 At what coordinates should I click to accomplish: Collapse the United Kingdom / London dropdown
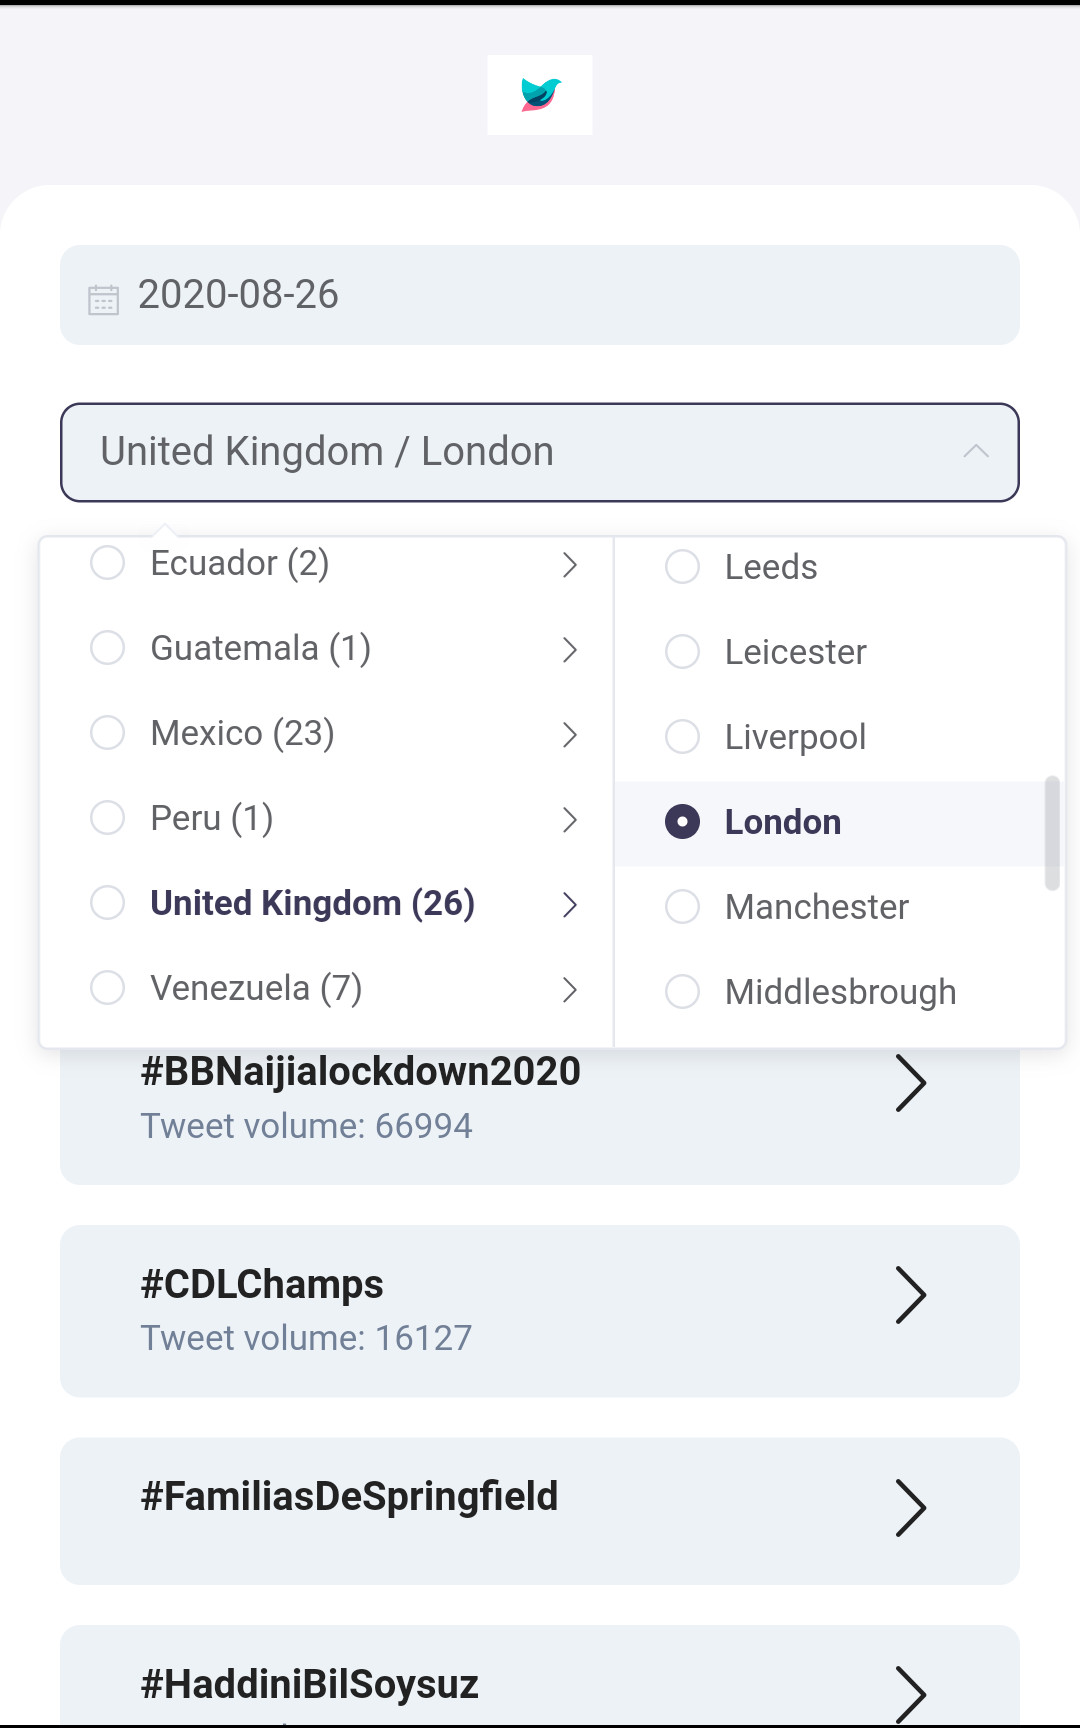coord(976,452)
